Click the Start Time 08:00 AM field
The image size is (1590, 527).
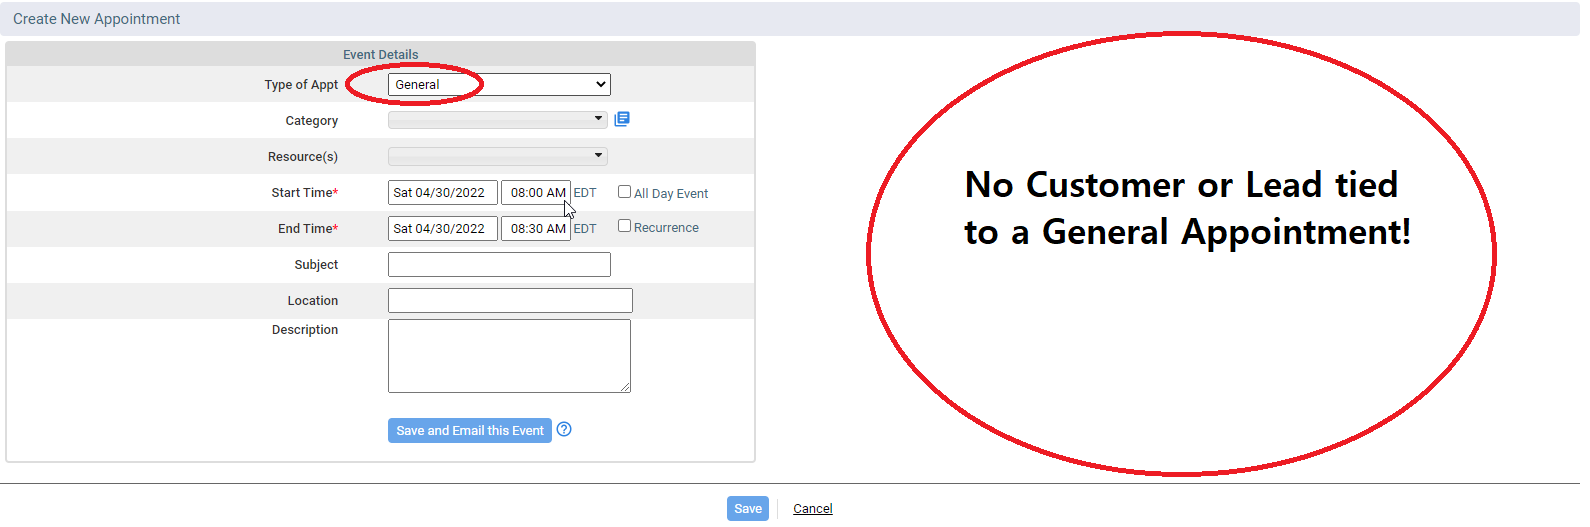coord(536,193)
